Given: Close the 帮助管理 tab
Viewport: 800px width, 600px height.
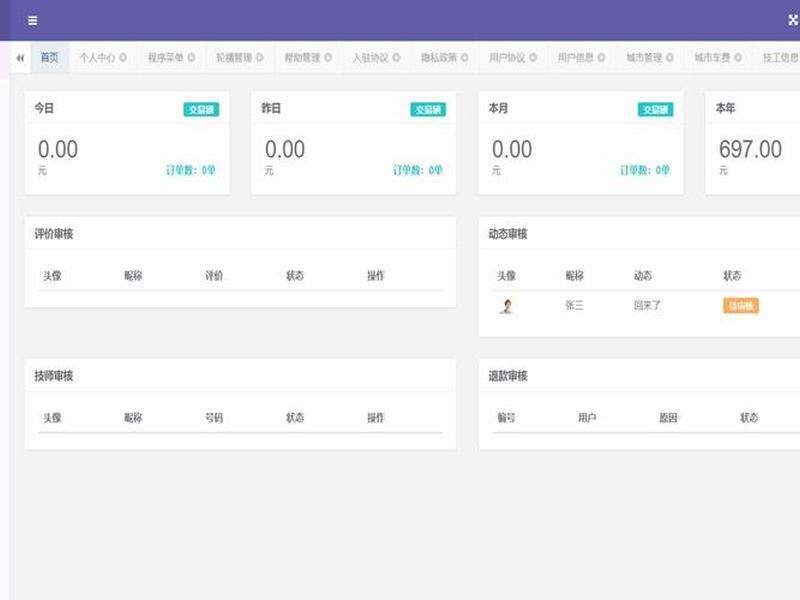Looking at the screenshot, I should 328,58.
